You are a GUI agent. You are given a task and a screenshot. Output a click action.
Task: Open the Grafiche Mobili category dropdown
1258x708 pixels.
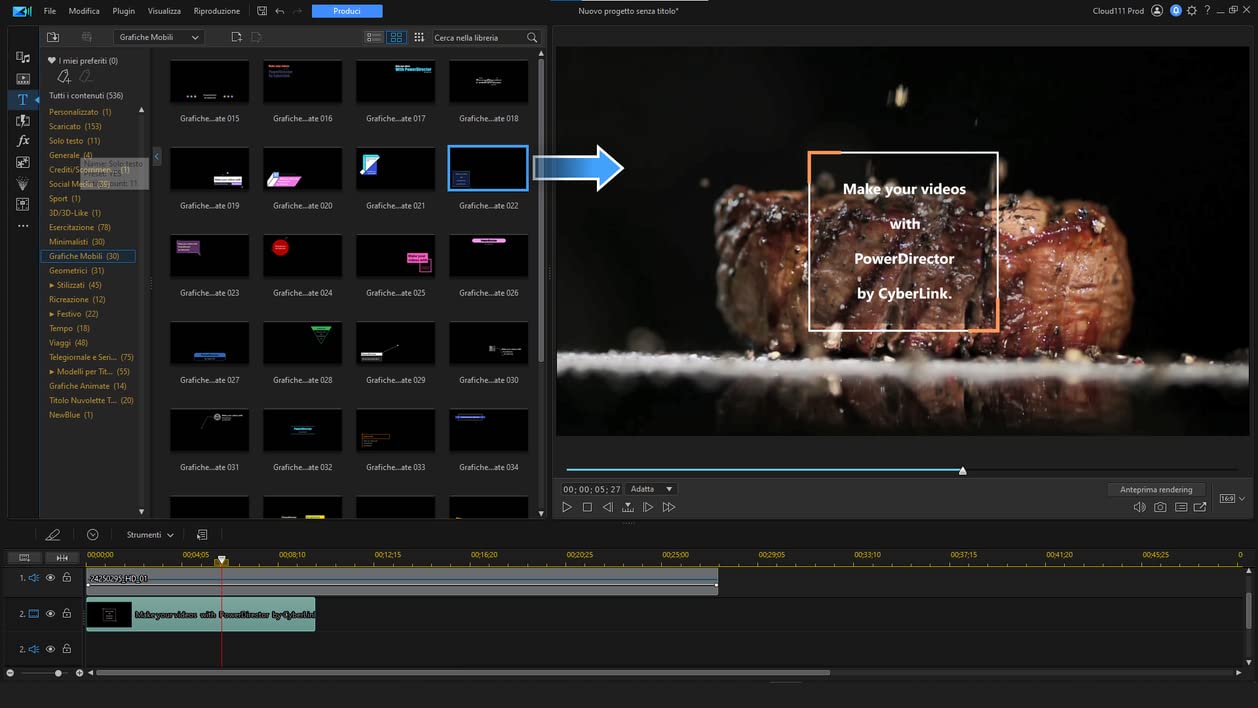(x=158, y=37)
